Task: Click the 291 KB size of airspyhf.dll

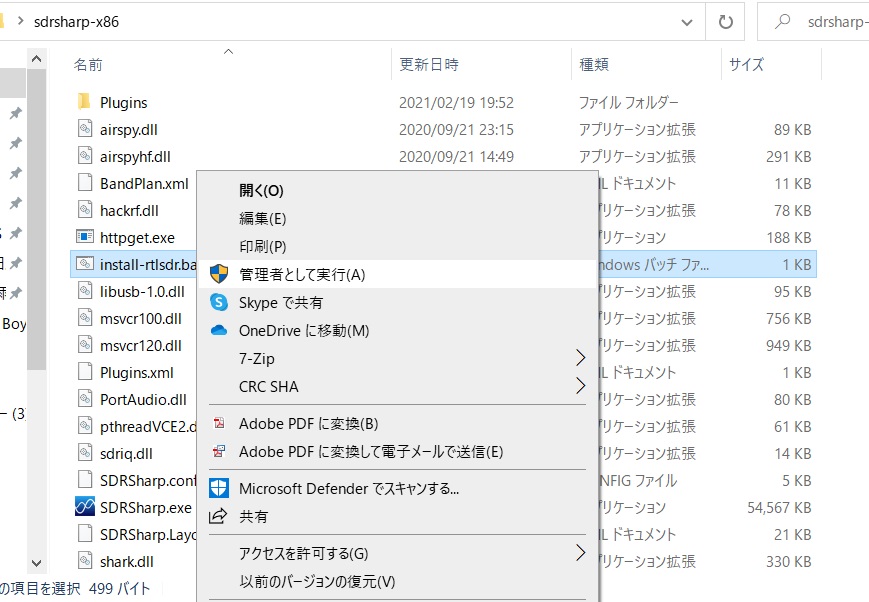Action: 789,157
